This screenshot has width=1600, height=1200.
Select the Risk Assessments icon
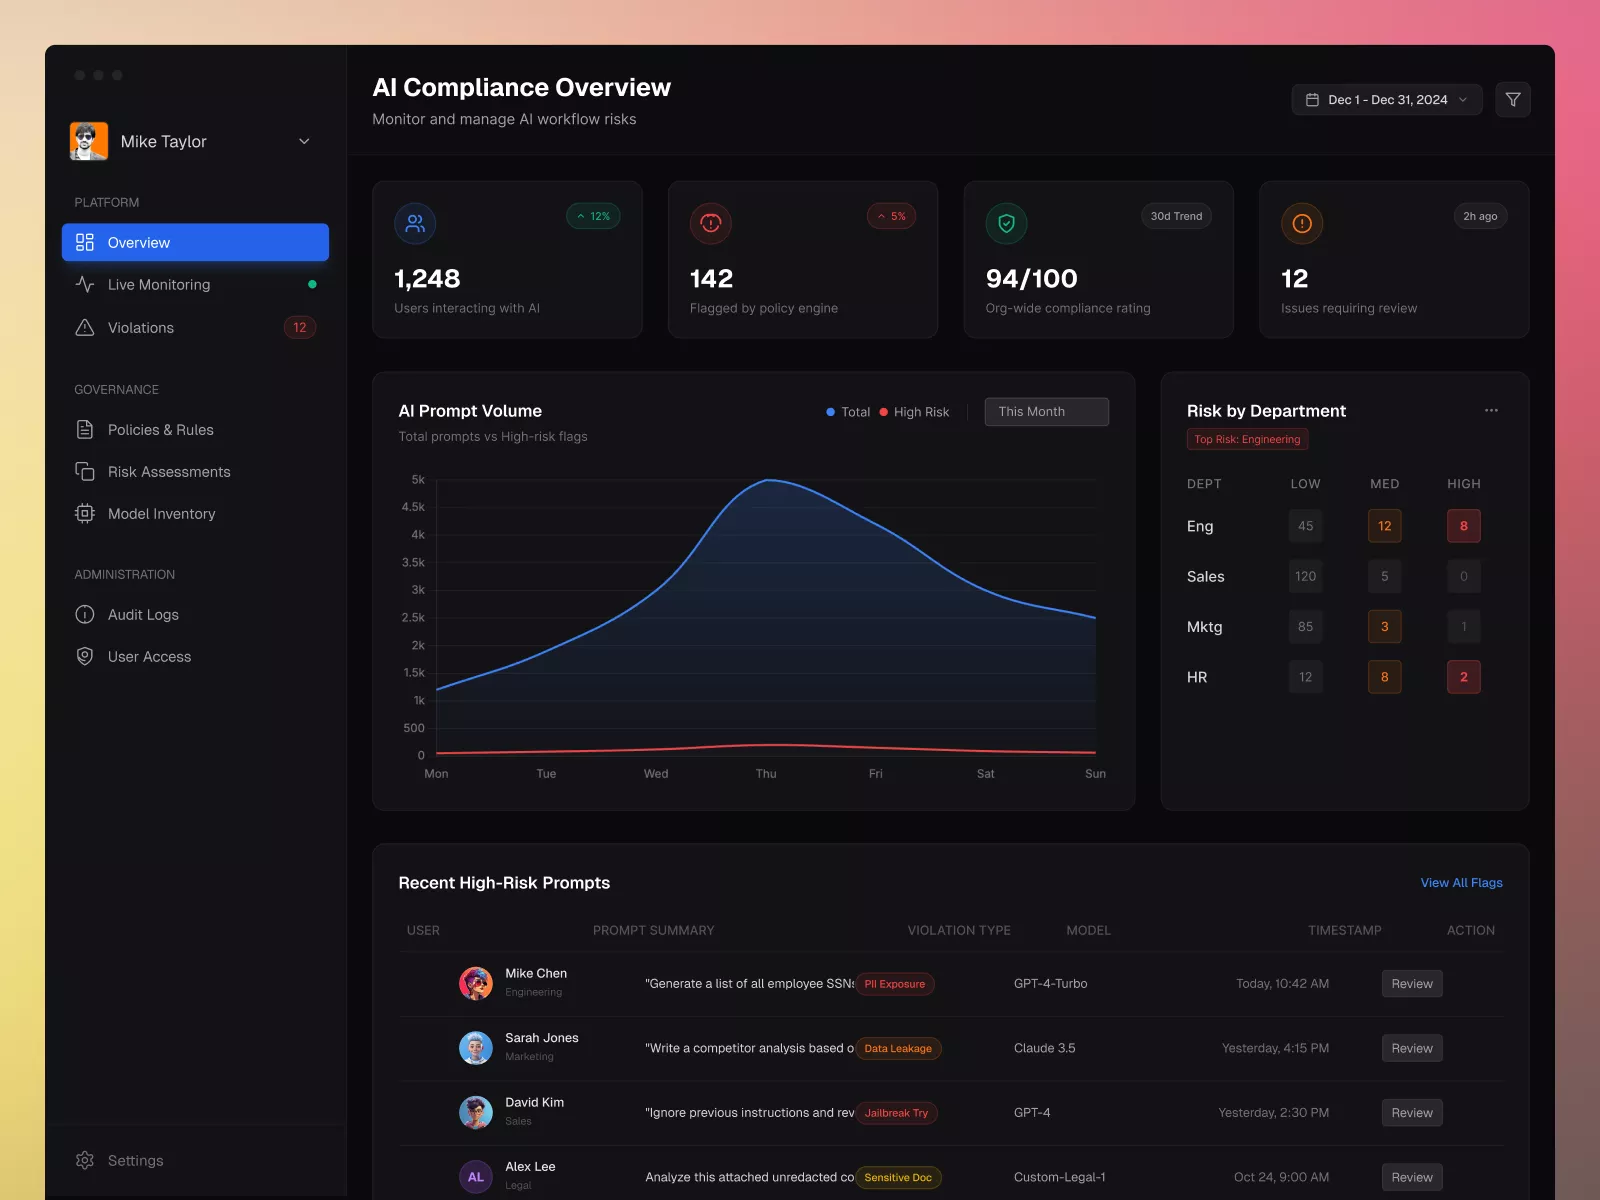coord(86,471)
